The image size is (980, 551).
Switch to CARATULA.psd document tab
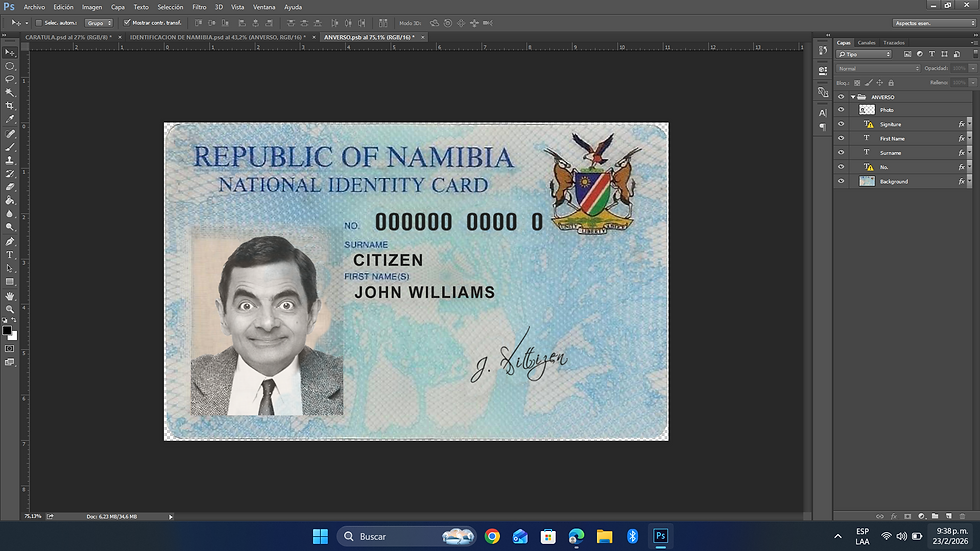click(x=69, y=37)
